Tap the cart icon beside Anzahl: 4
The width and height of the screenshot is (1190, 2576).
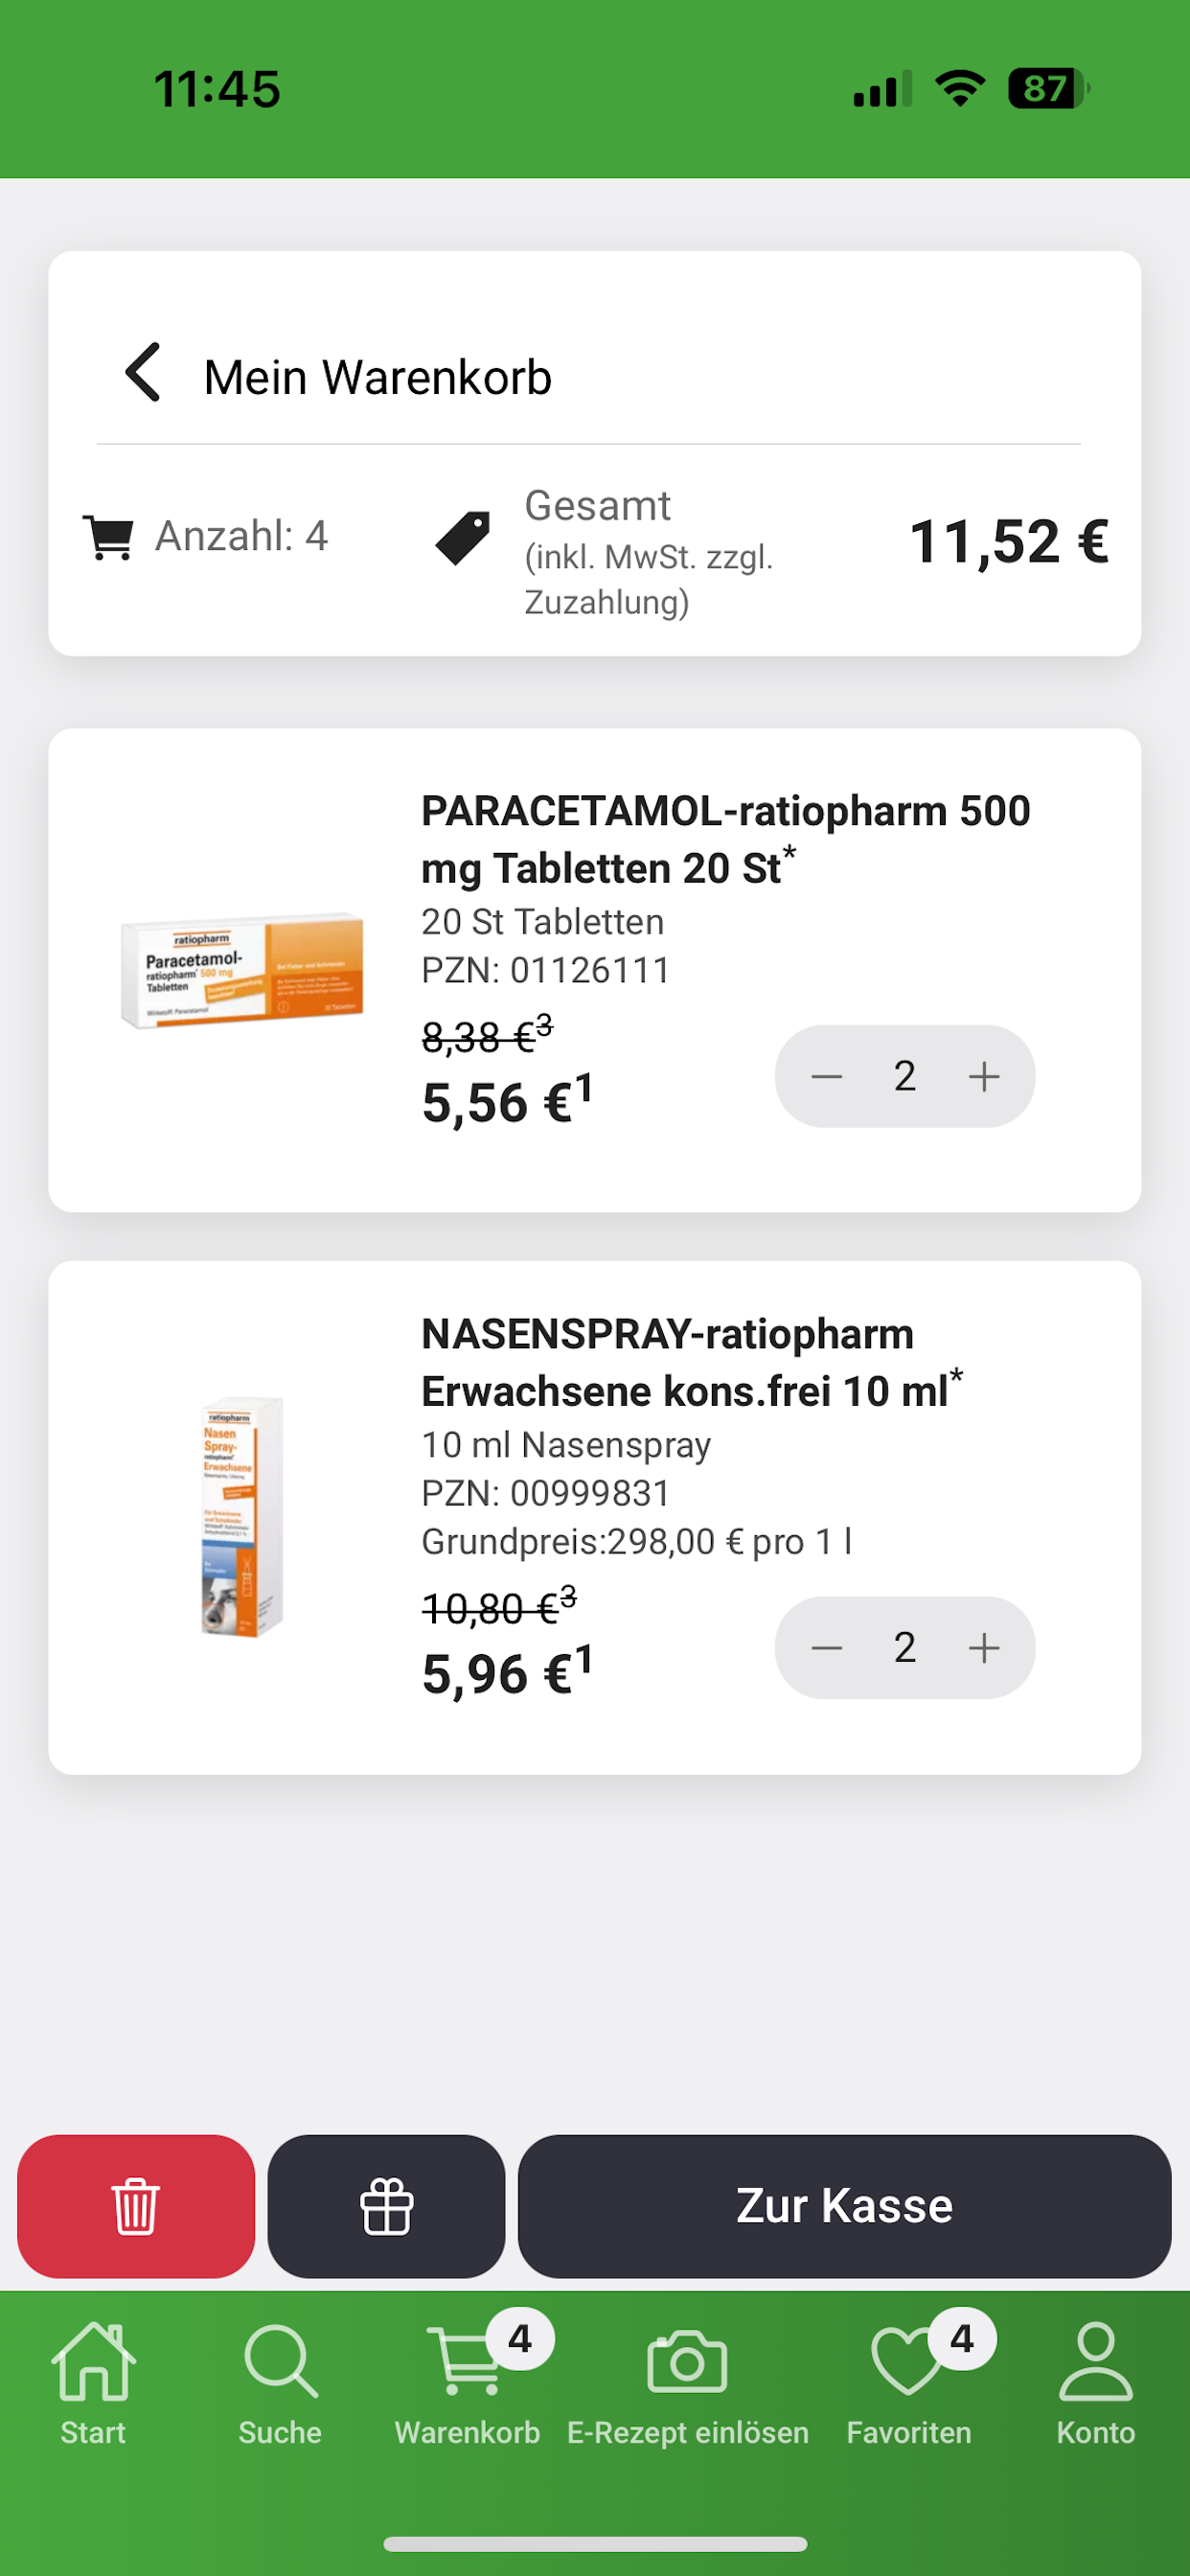coord(108,537)
